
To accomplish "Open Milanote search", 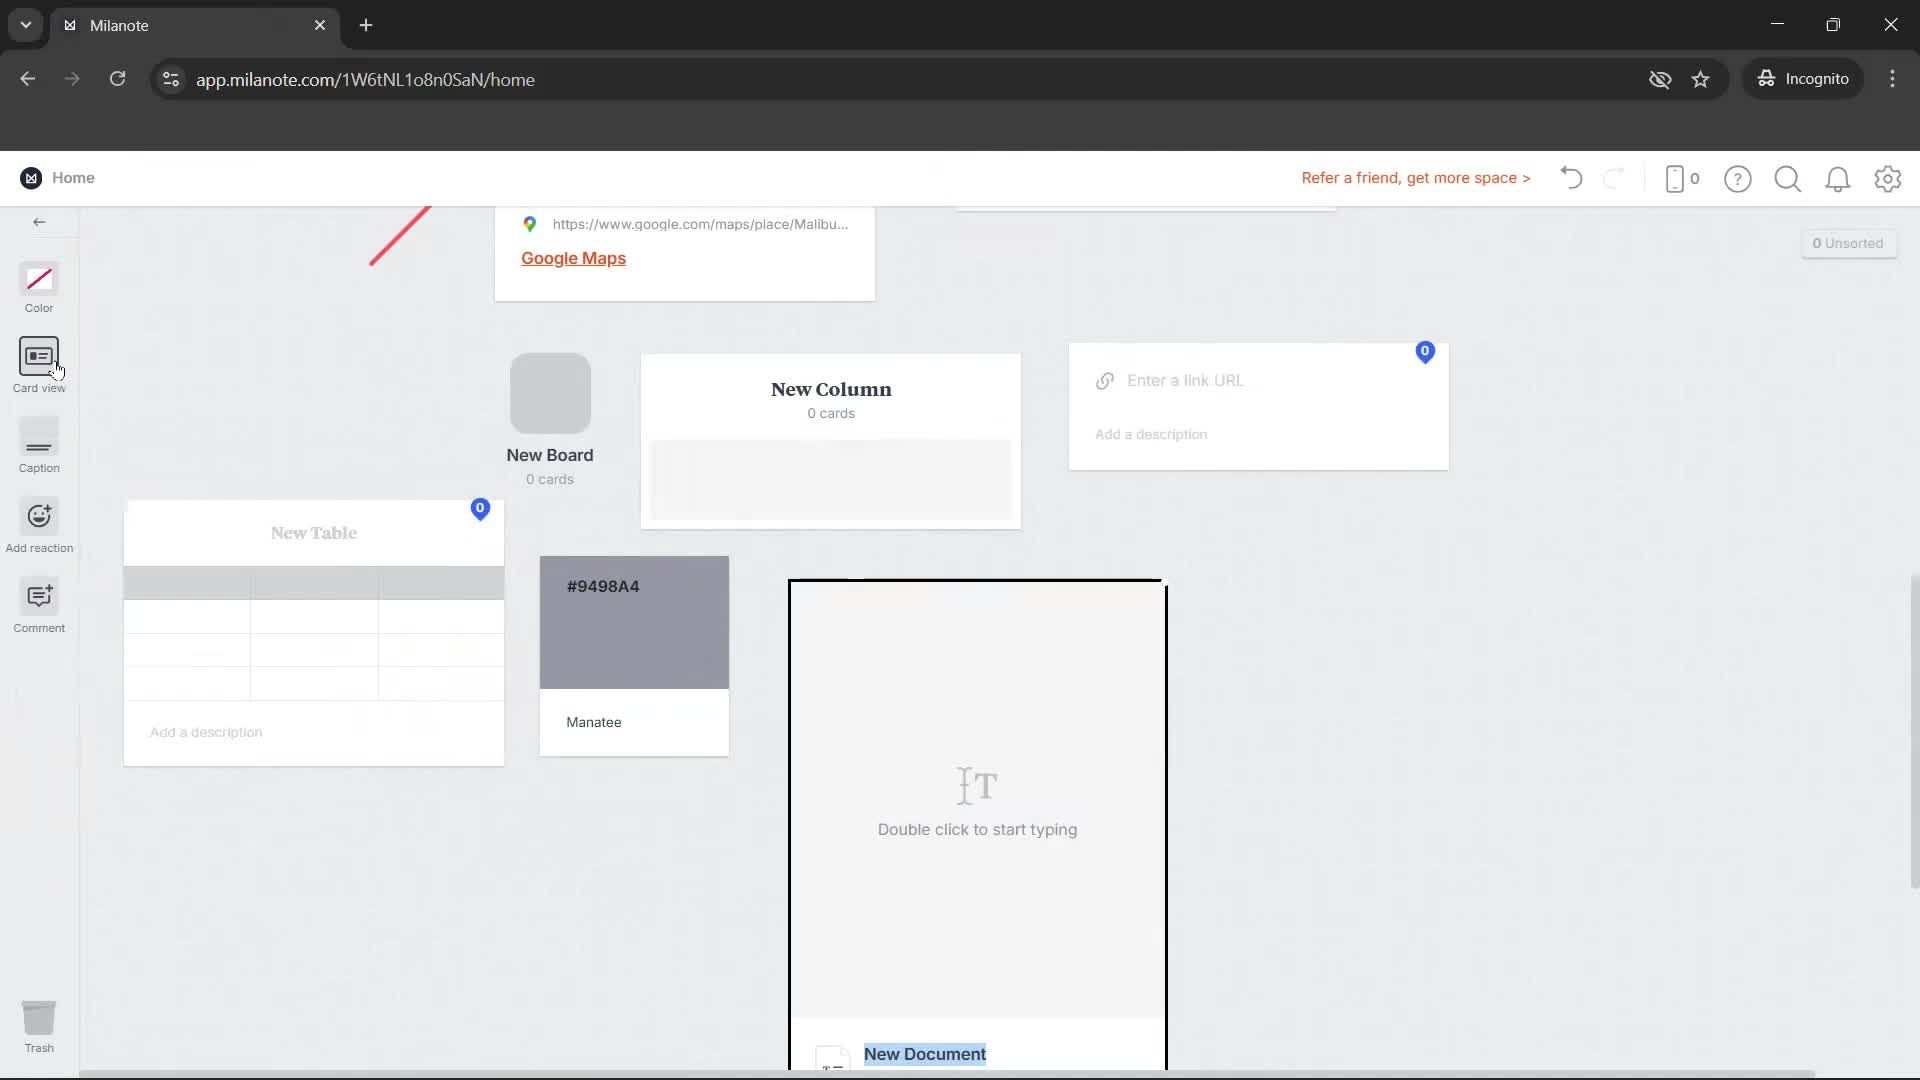I will pos(1787,178).
